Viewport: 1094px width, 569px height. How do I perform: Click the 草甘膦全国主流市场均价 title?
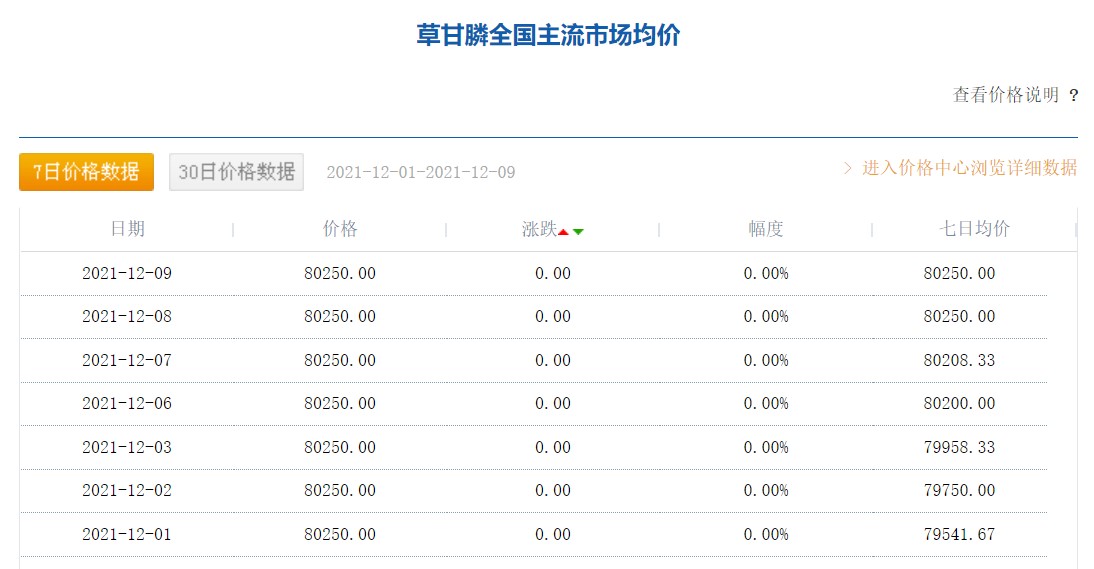click(x=548, y=35)
